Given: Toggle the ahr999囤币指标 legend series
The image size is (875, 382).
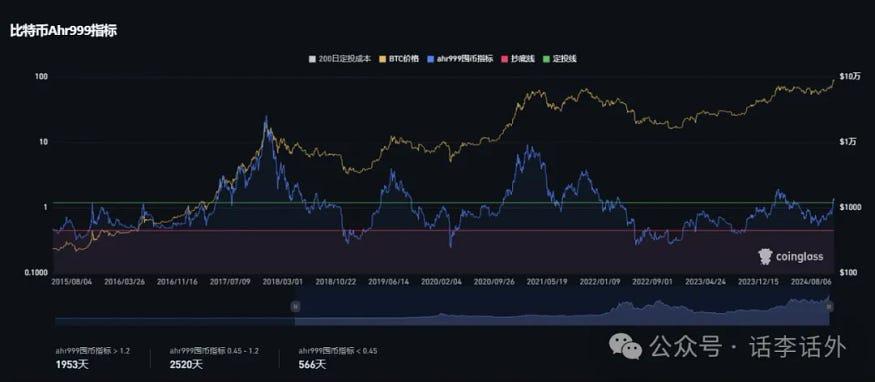Looking at the screenshot, I should click(x=460, y=59).
